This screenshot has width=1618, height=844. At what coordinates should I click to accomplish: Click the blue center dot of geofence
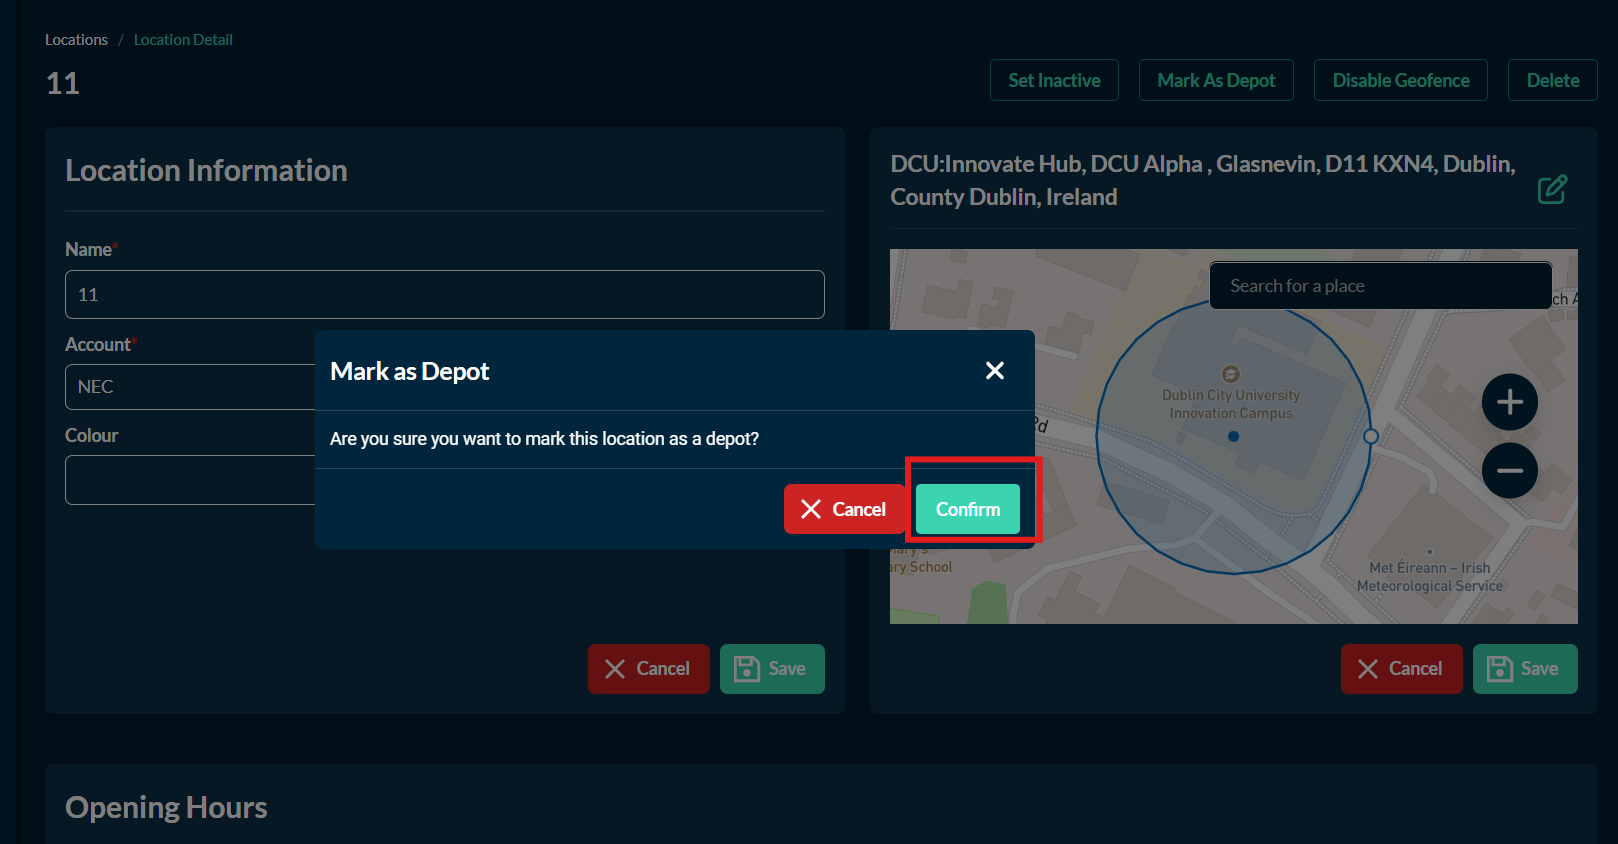[x=1233, y=436]
